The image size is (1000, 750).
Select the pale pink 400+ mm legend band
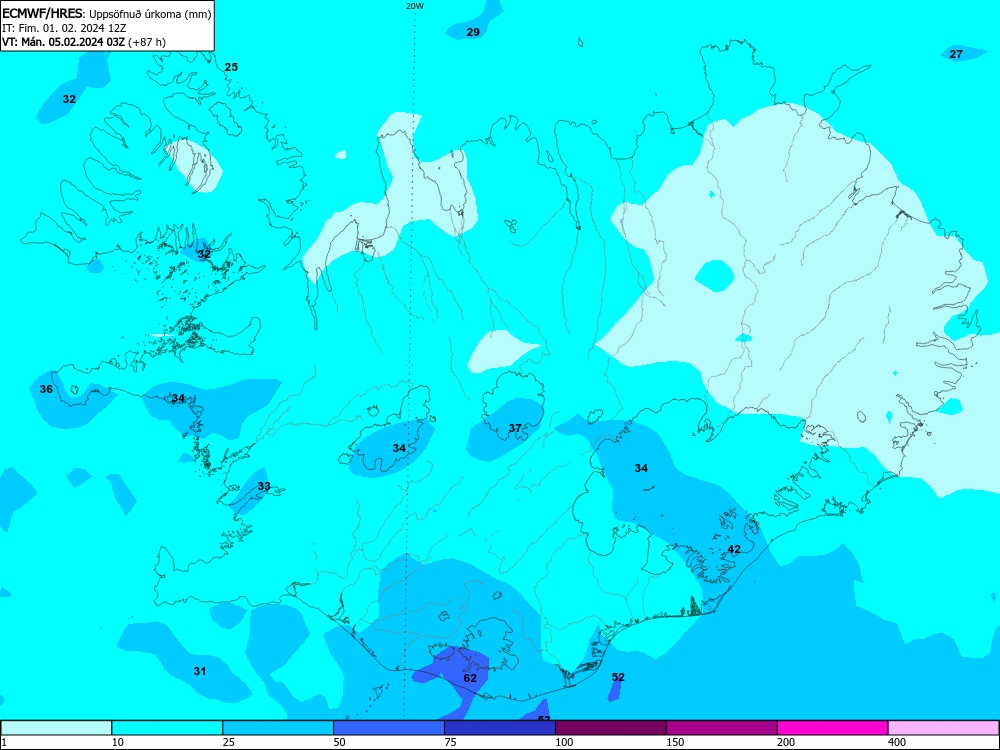click(944, 728)
